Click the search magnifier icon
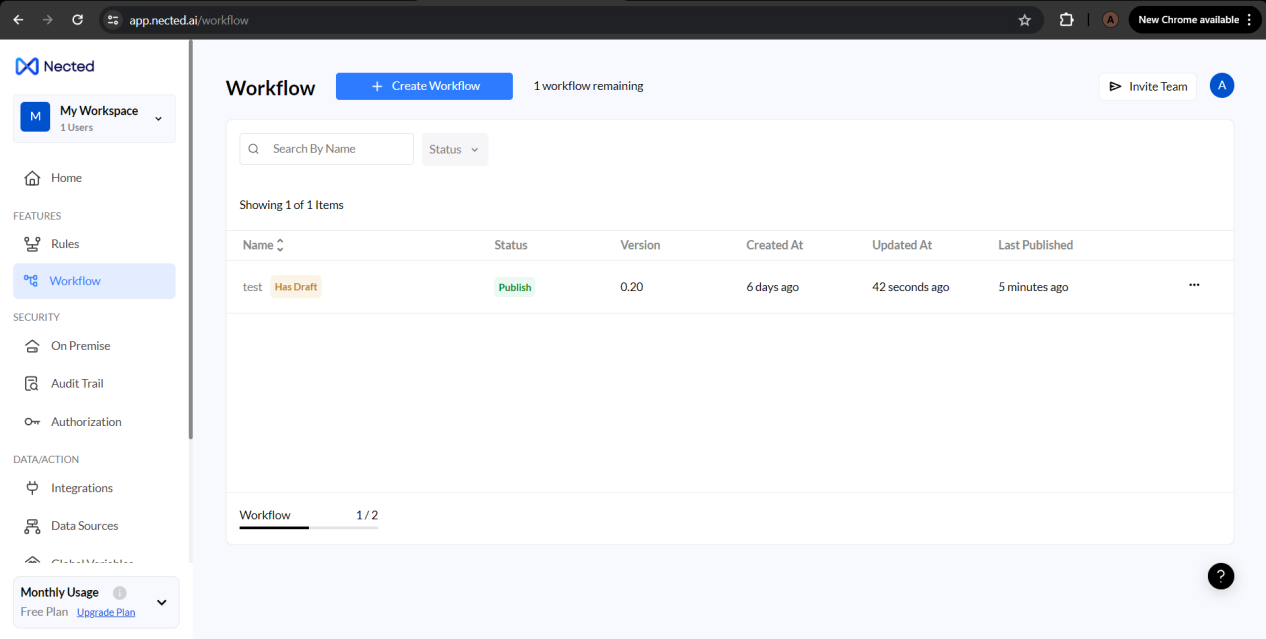Viewport: 1266px width, 639px height. [x=254, y=149]
